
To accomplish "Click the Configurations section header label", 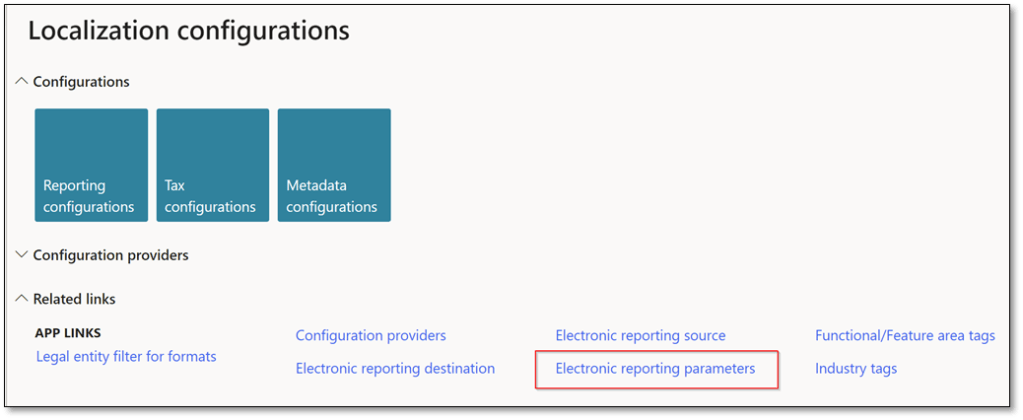I will 81,82.
